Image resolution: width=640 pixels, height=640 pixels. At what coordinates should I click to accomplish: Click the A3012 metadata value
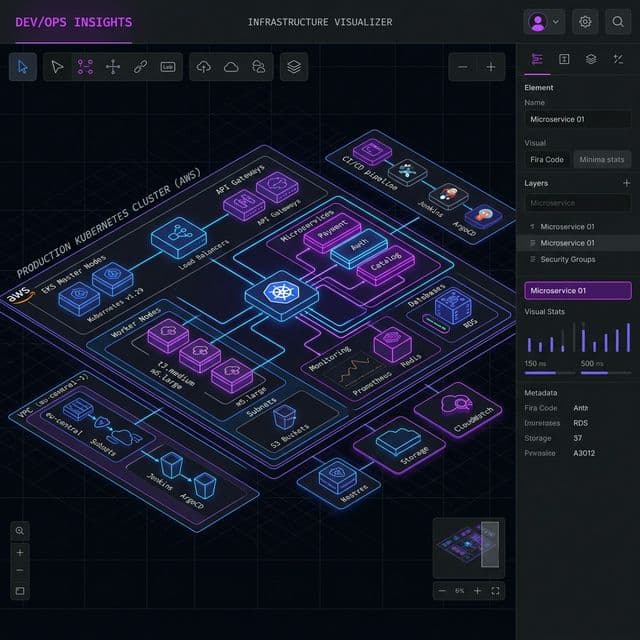tap(584, 453)
